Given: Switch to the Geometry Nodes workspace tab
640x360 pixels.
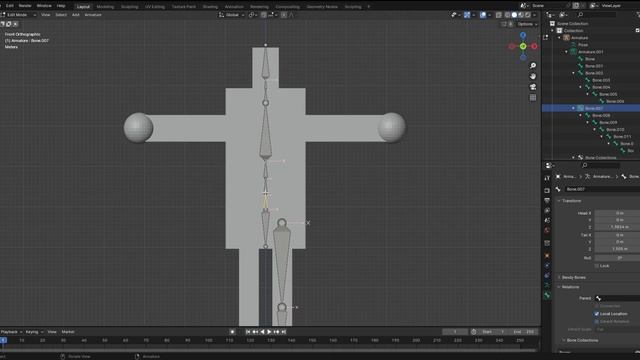Looking at the screenshot, I should [x=322, y=7].
